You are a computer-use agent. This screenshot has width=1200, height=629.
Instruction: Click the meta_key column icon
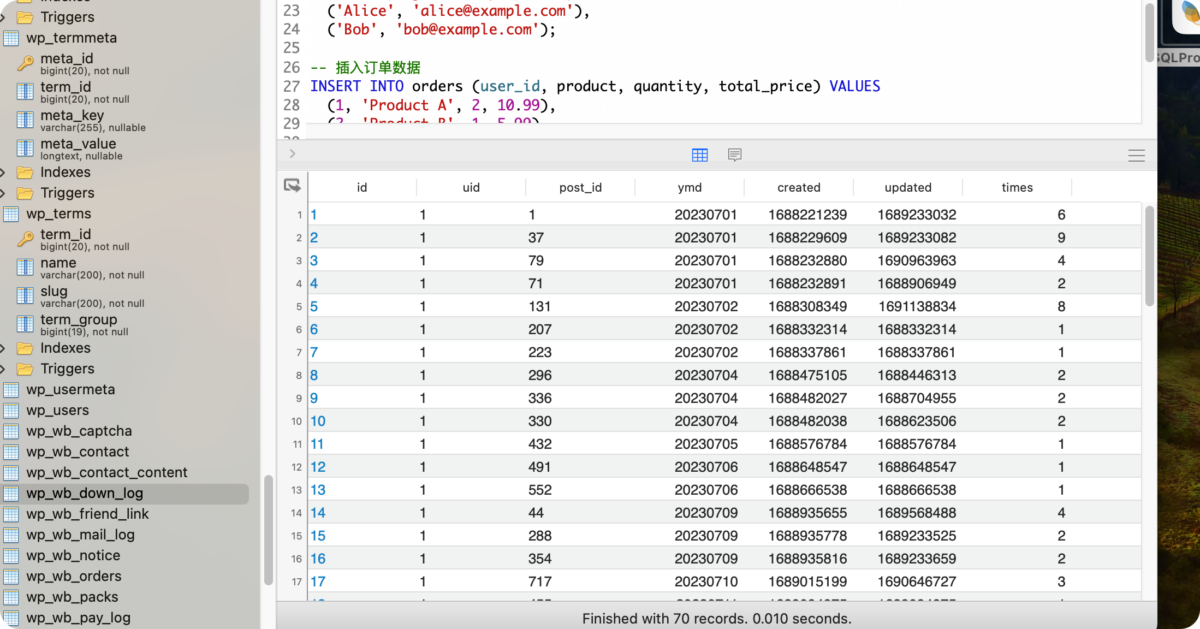(25, 121)
